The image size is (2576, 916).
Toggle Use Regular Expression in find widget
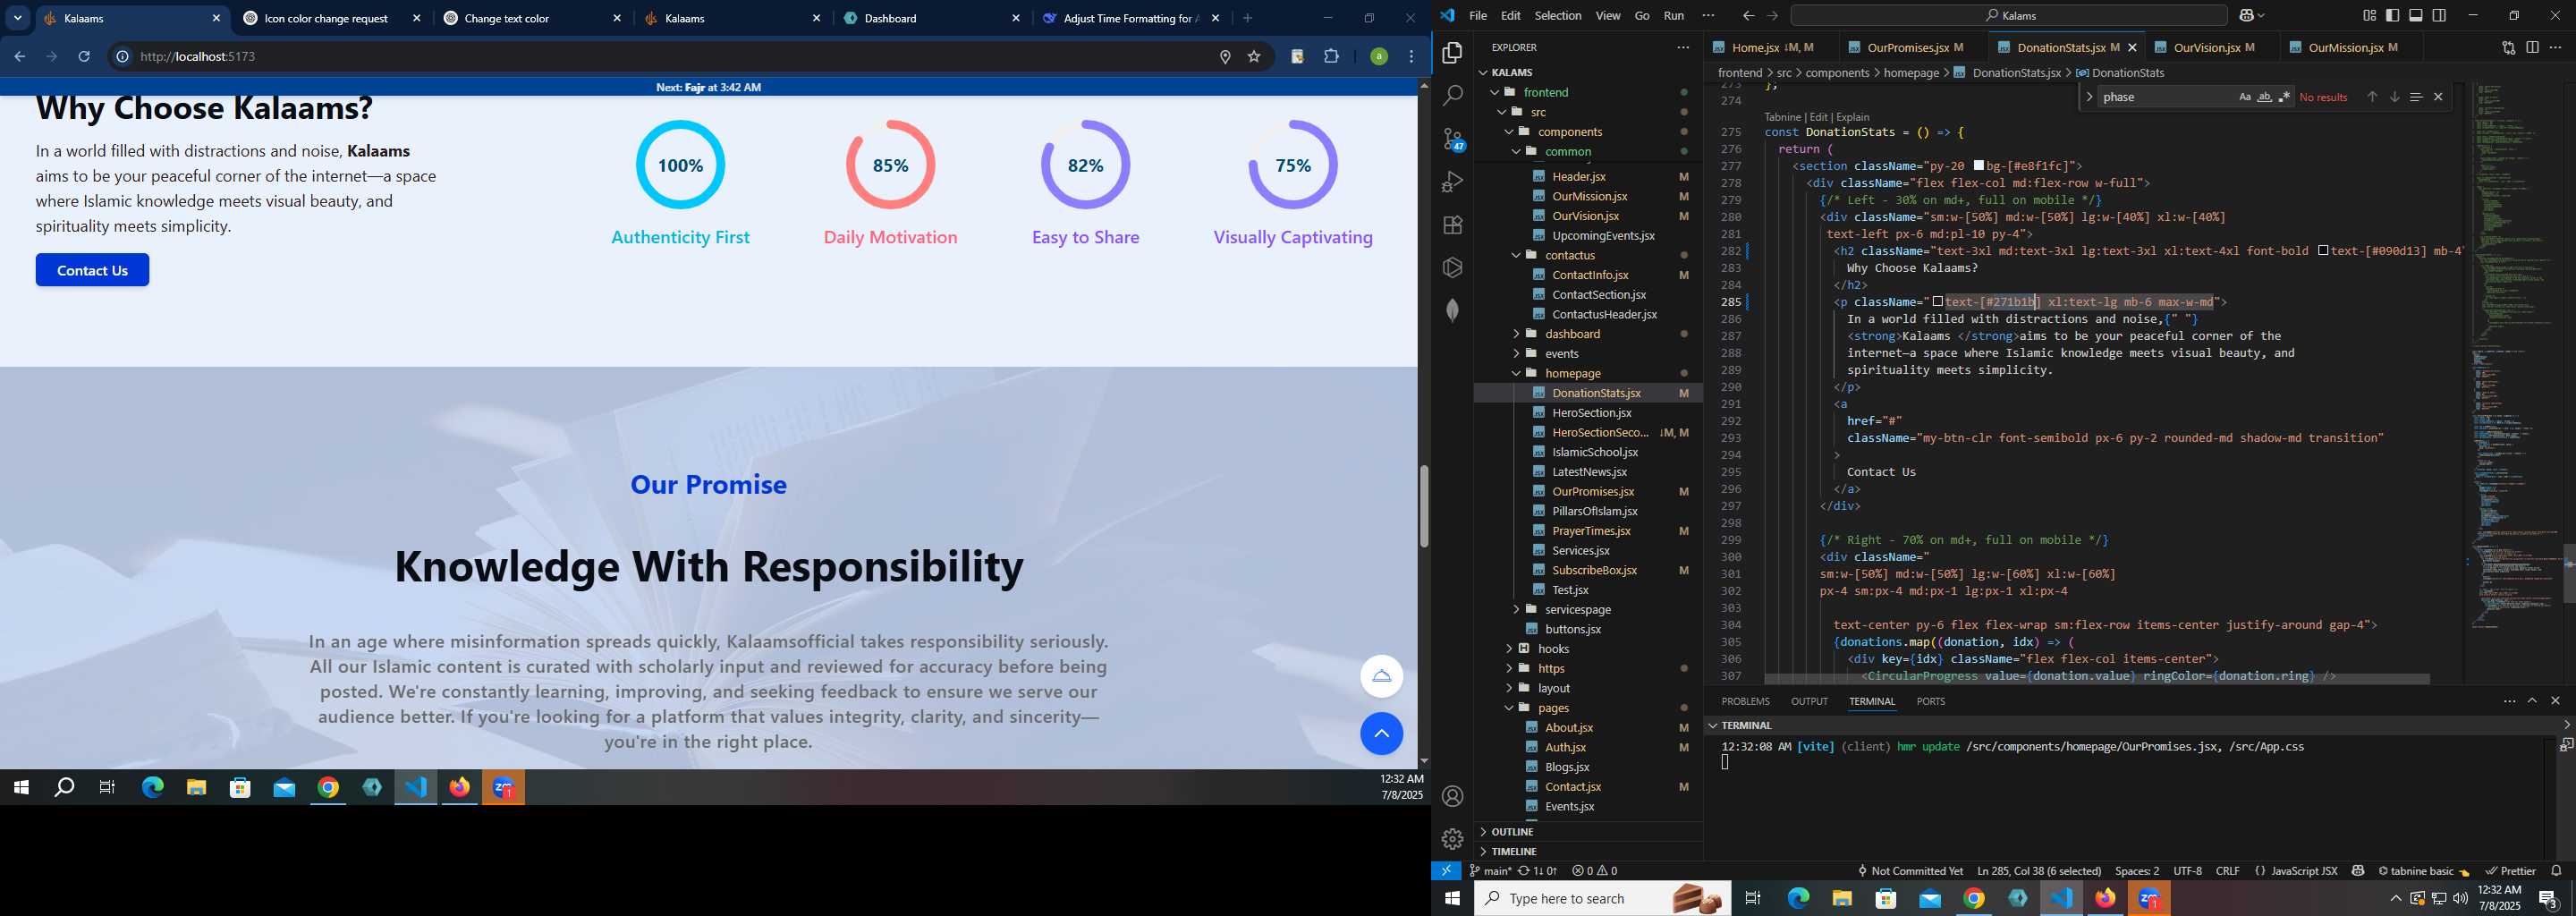(2284, 97)
